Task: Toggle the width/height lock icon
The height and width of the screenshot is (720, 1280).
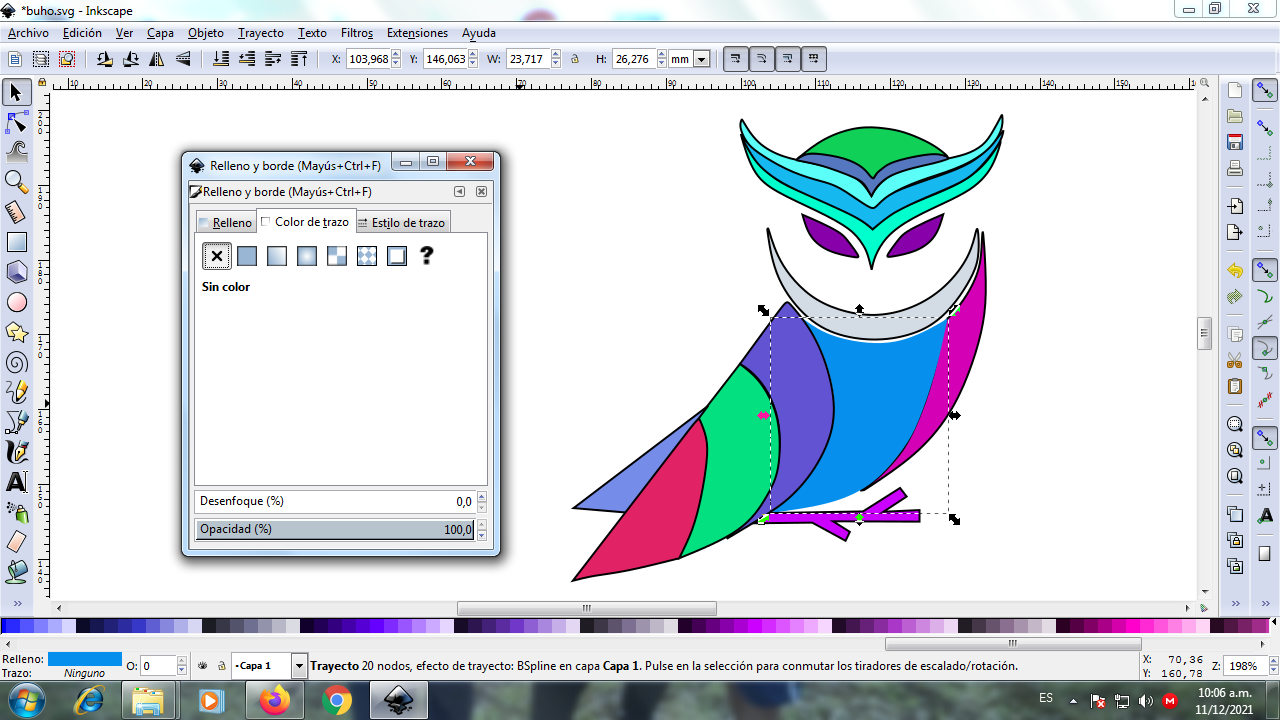Action: click(574, 59)
